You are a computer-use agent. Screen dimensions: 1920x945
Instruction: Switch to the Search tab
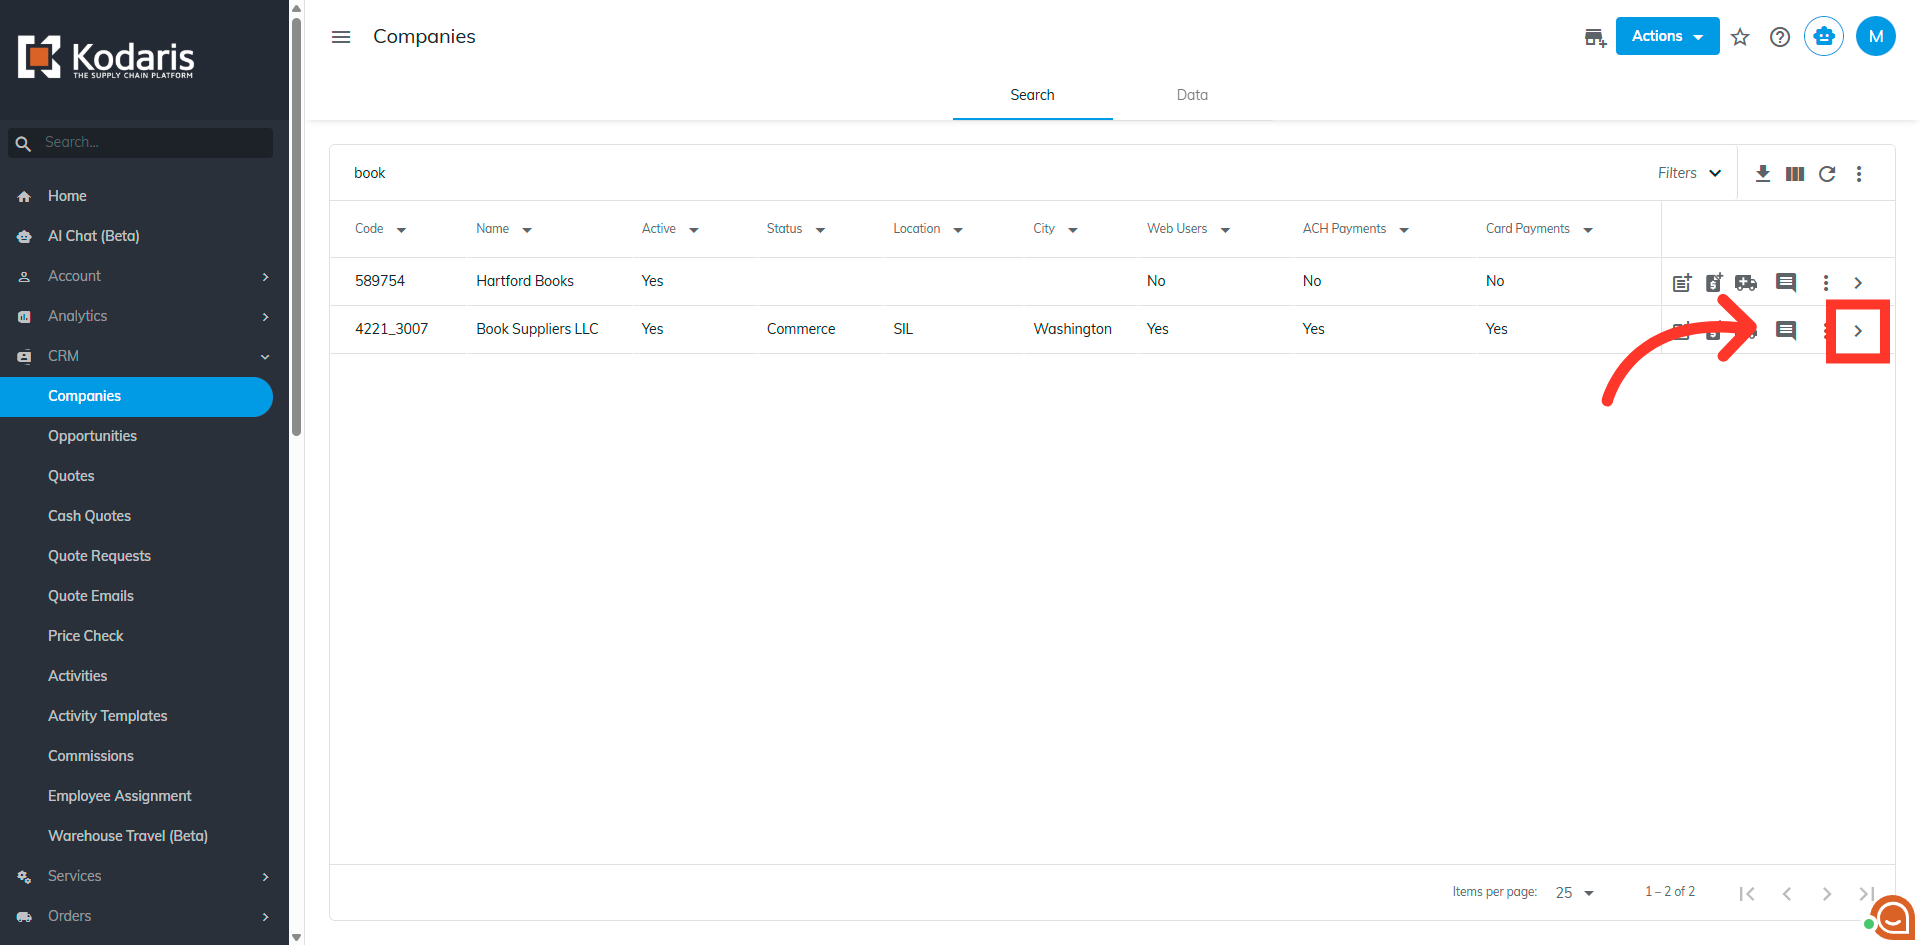pyautogui.click(x=1032, y=95)
